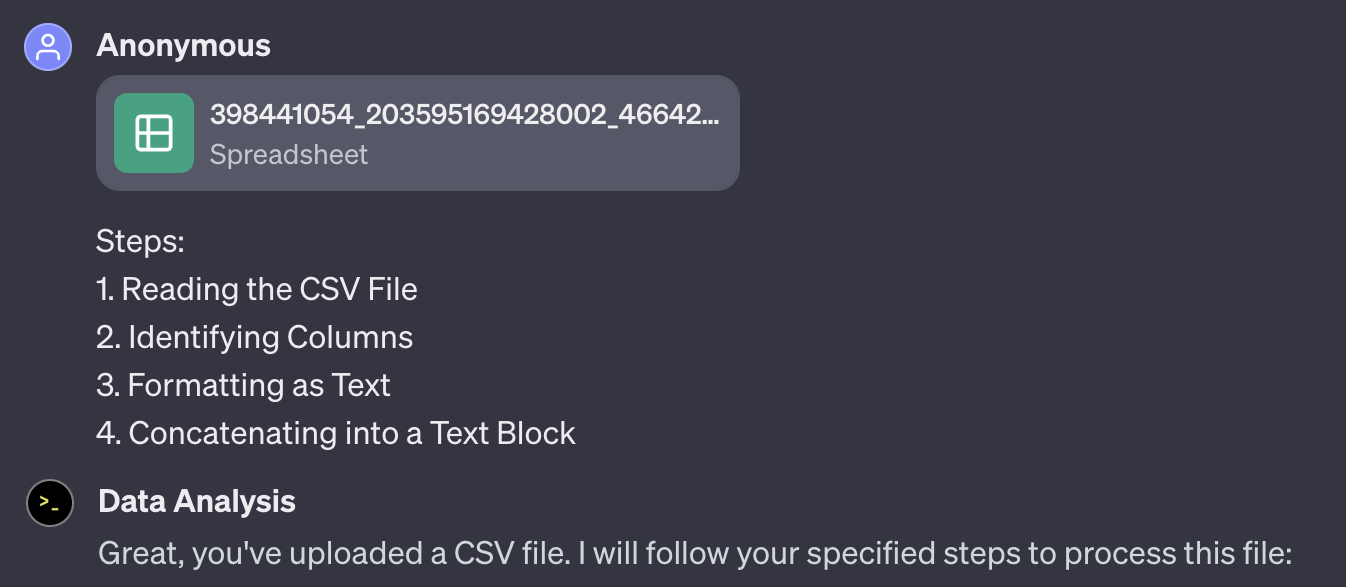Click the word "Great" starting the reply
The width and height of the screenshot is (1346, 587).
(138, 552)
